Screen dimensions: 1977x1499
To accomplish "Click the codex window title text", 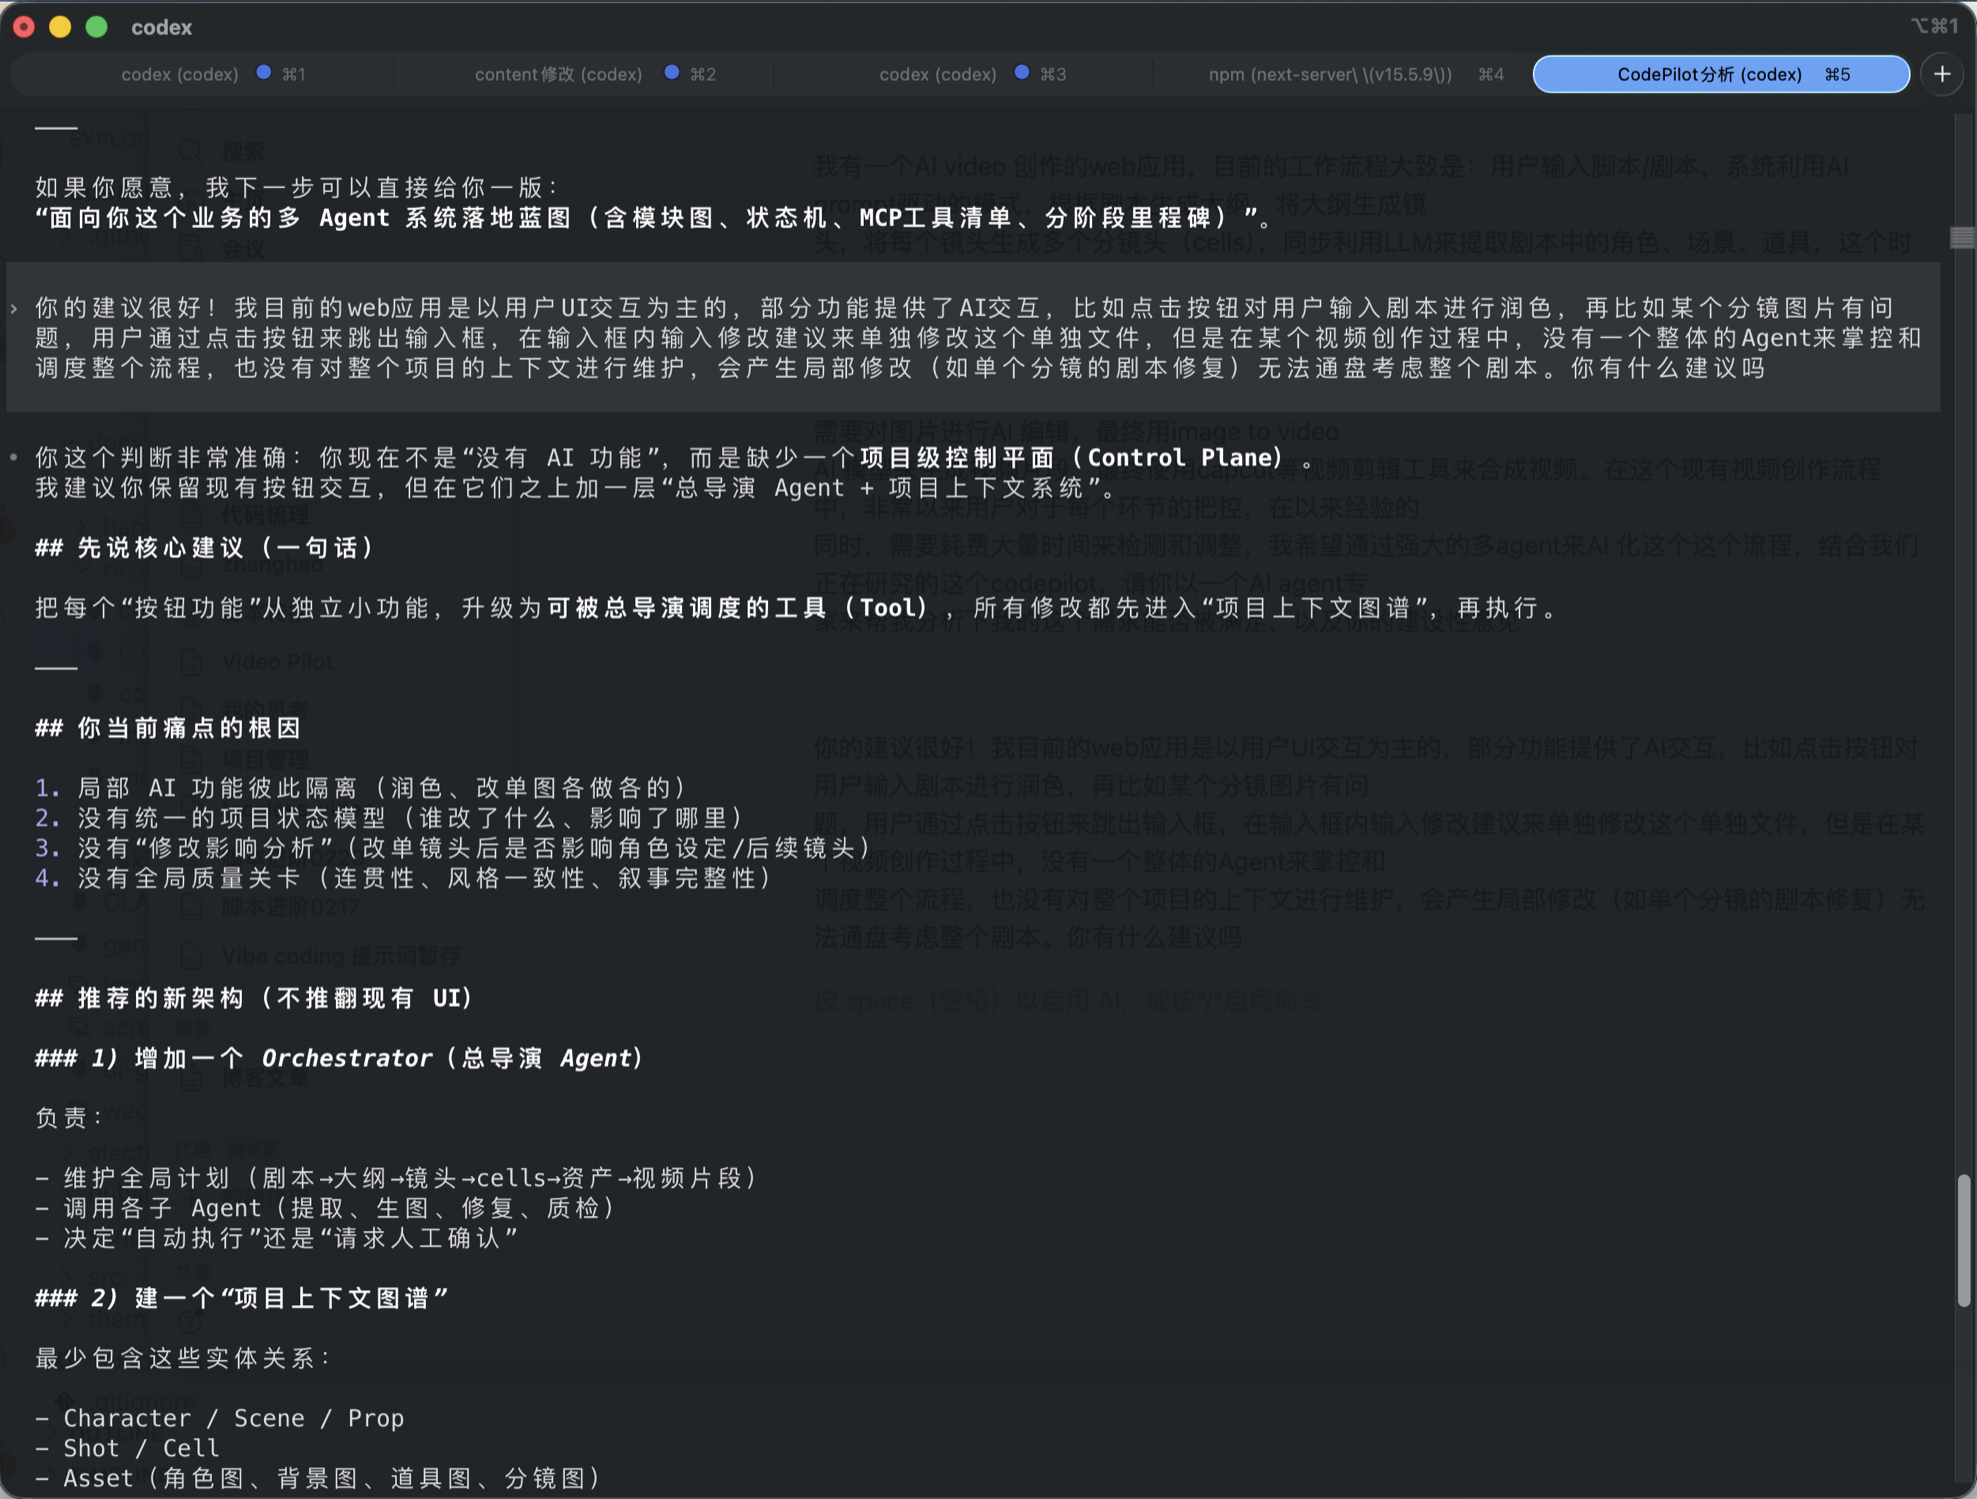I will click(x=161, y=27).
